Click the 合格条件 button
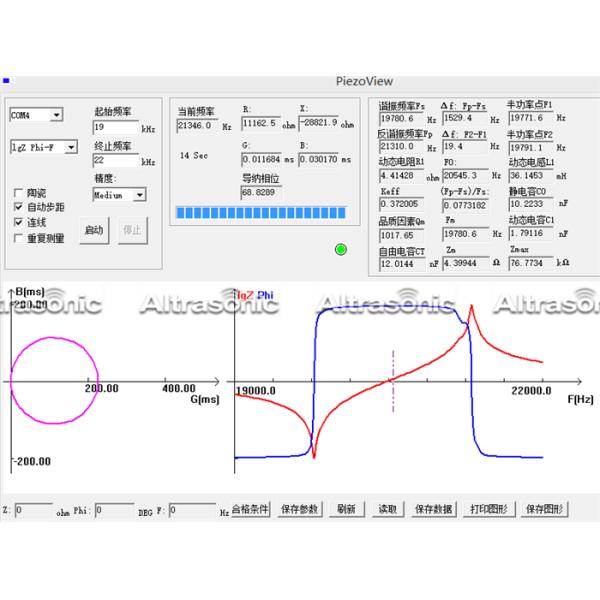The height and width of the screenshot is (600, 600). 250,509
